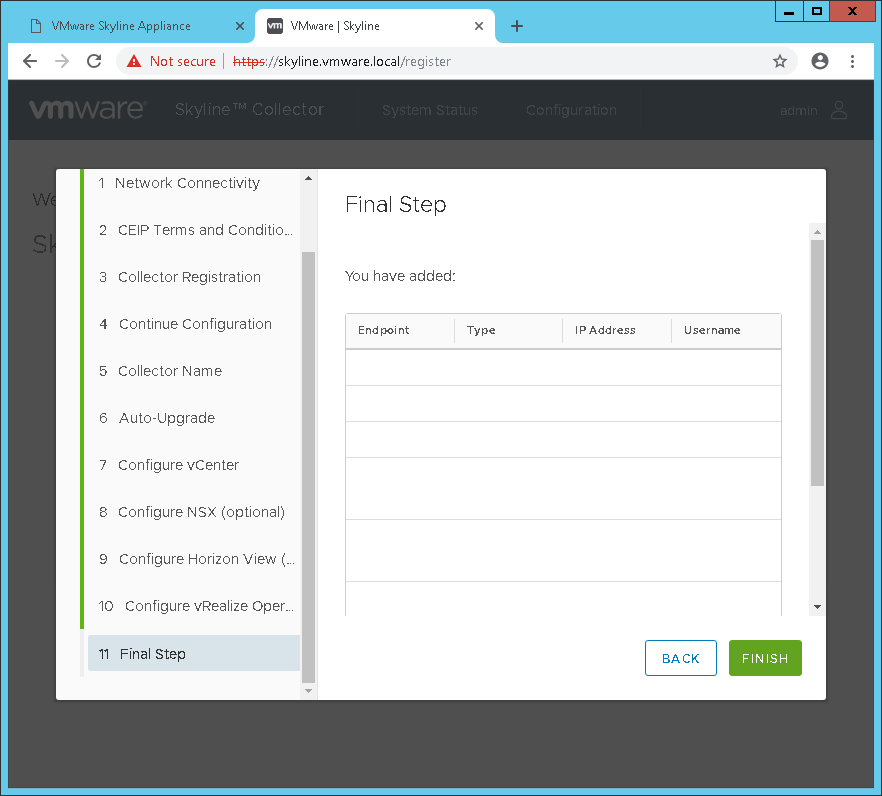Screen dimensions: 882x796
Task: Click the admin user icon
Action: pyautogui.click(x=839, y=110)
